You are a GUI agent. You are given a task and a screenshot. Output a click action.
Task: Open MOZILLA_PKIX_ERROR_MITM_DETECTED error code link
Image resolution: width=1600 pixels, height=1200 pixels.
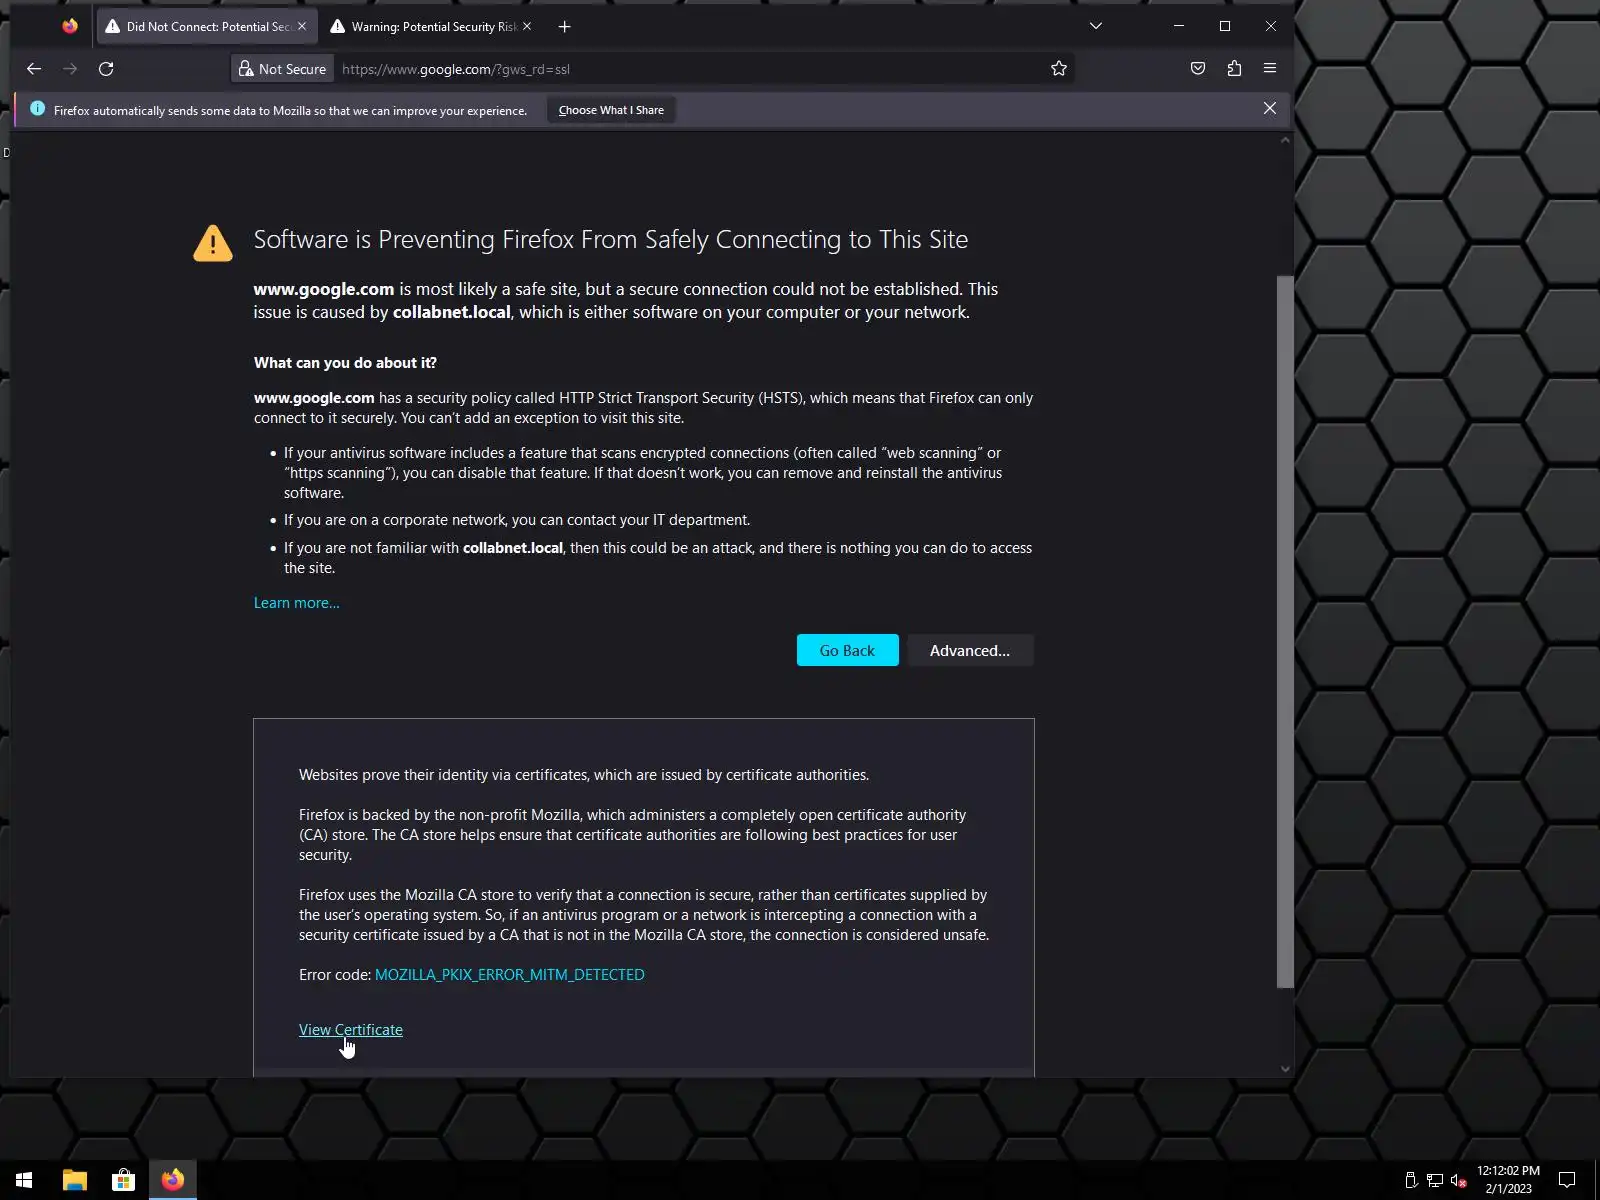click(x=510, y=975)
